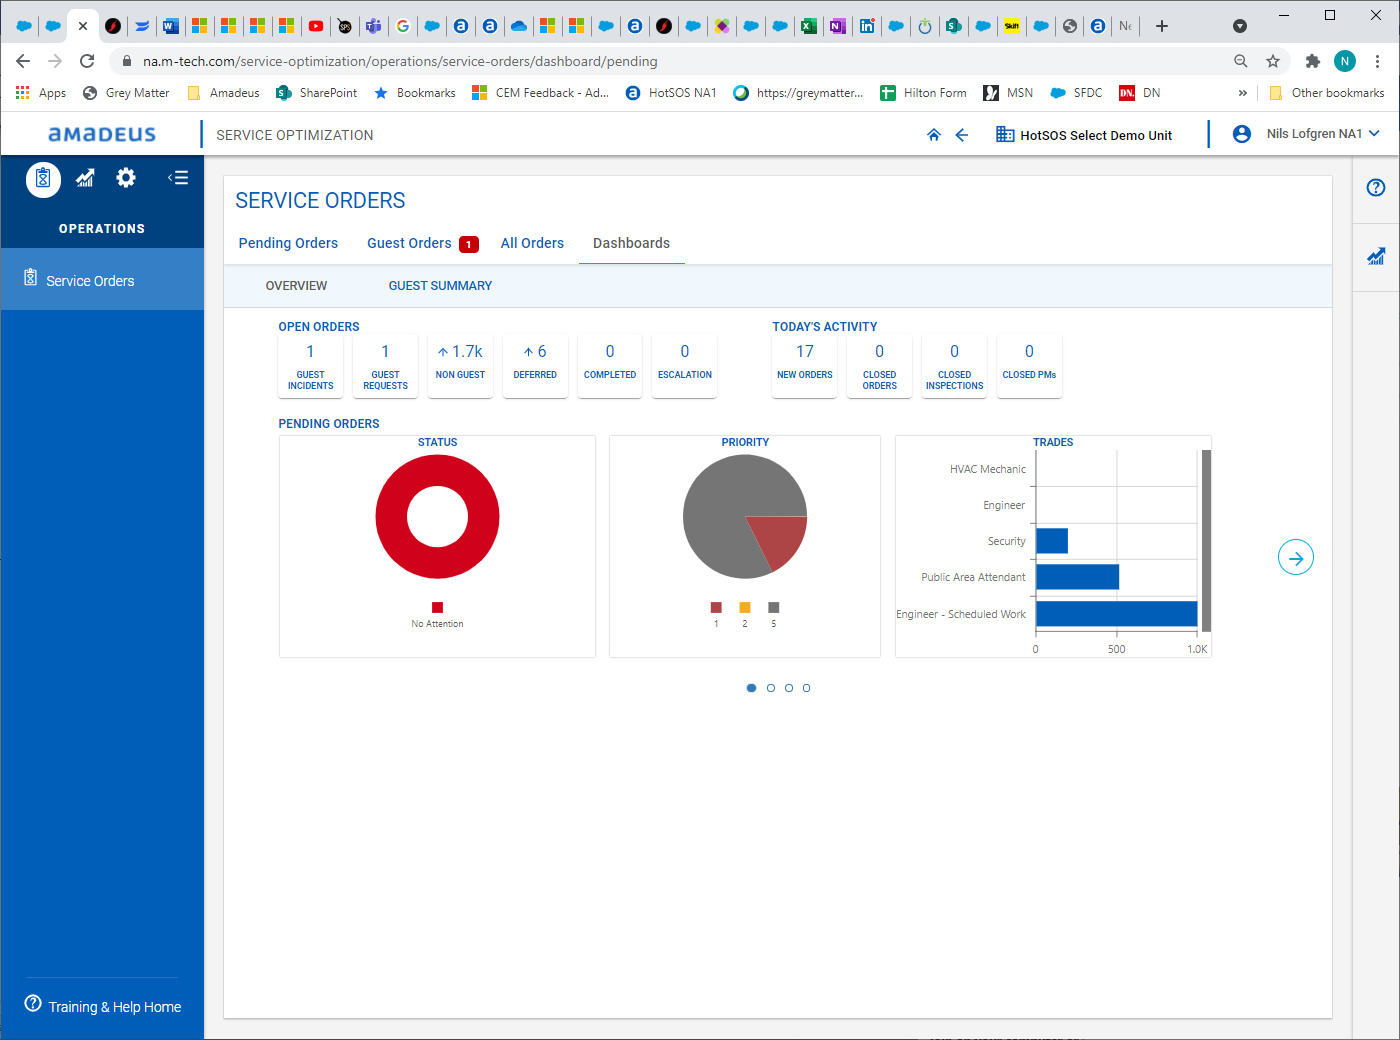Open the Operations clipboard icon
This screenshot has height=1040, width=1400.
pos(43,179)
